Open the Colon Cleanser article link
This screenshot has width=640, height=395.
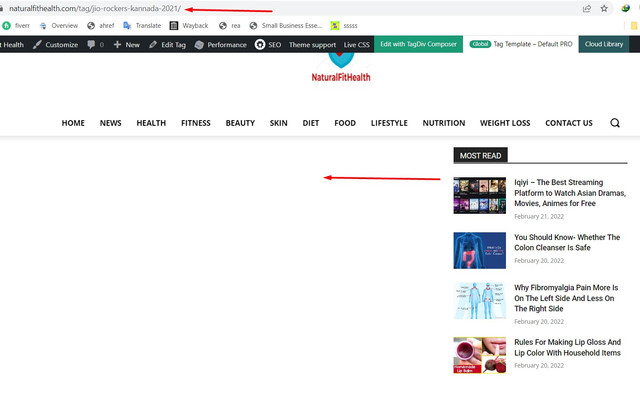tap(567, 242)
